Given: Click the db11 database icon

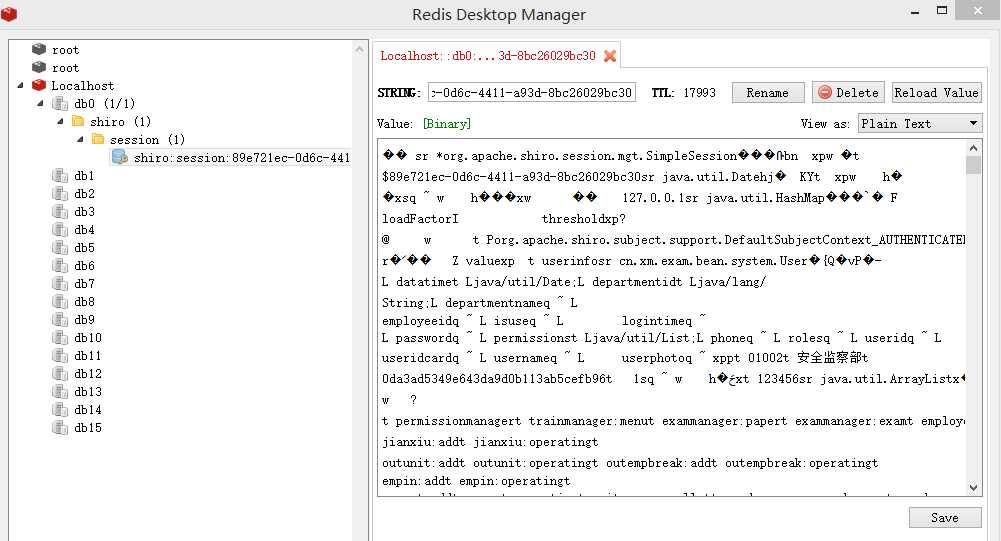Looking at the screenshot, I should (x=60, y=356).
